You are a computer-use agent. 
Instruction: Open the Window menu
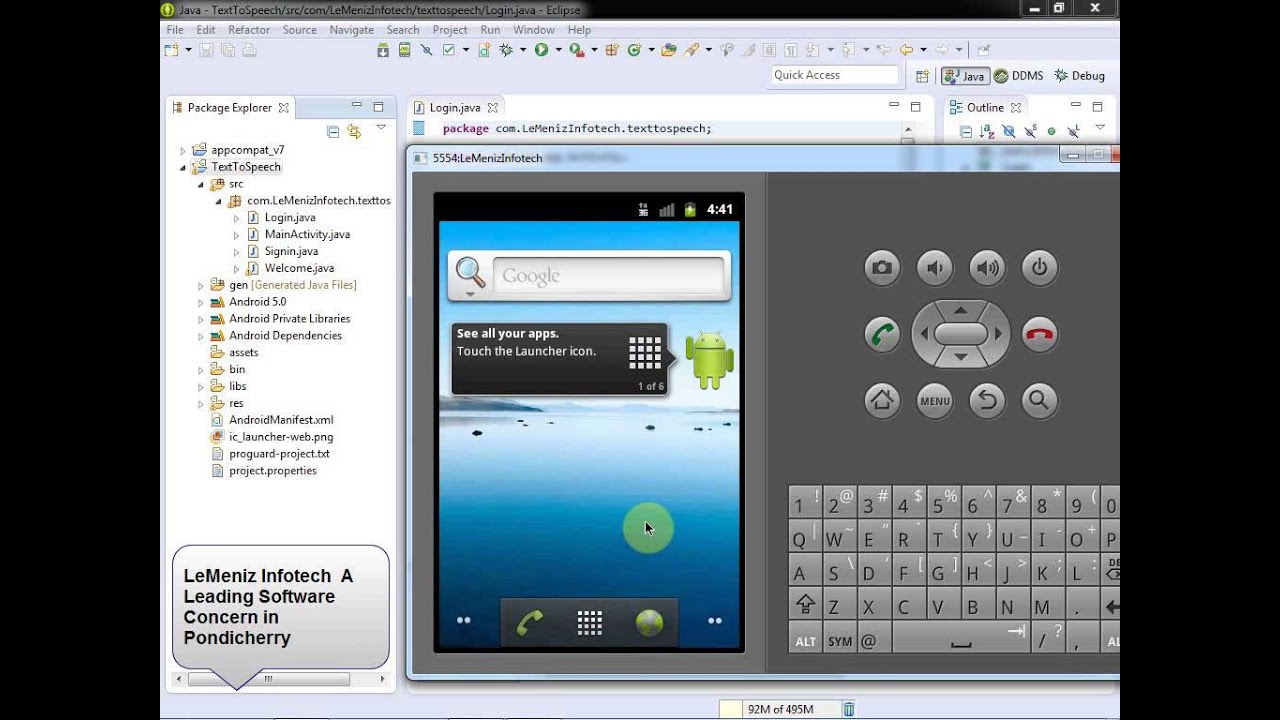point(534,30)
